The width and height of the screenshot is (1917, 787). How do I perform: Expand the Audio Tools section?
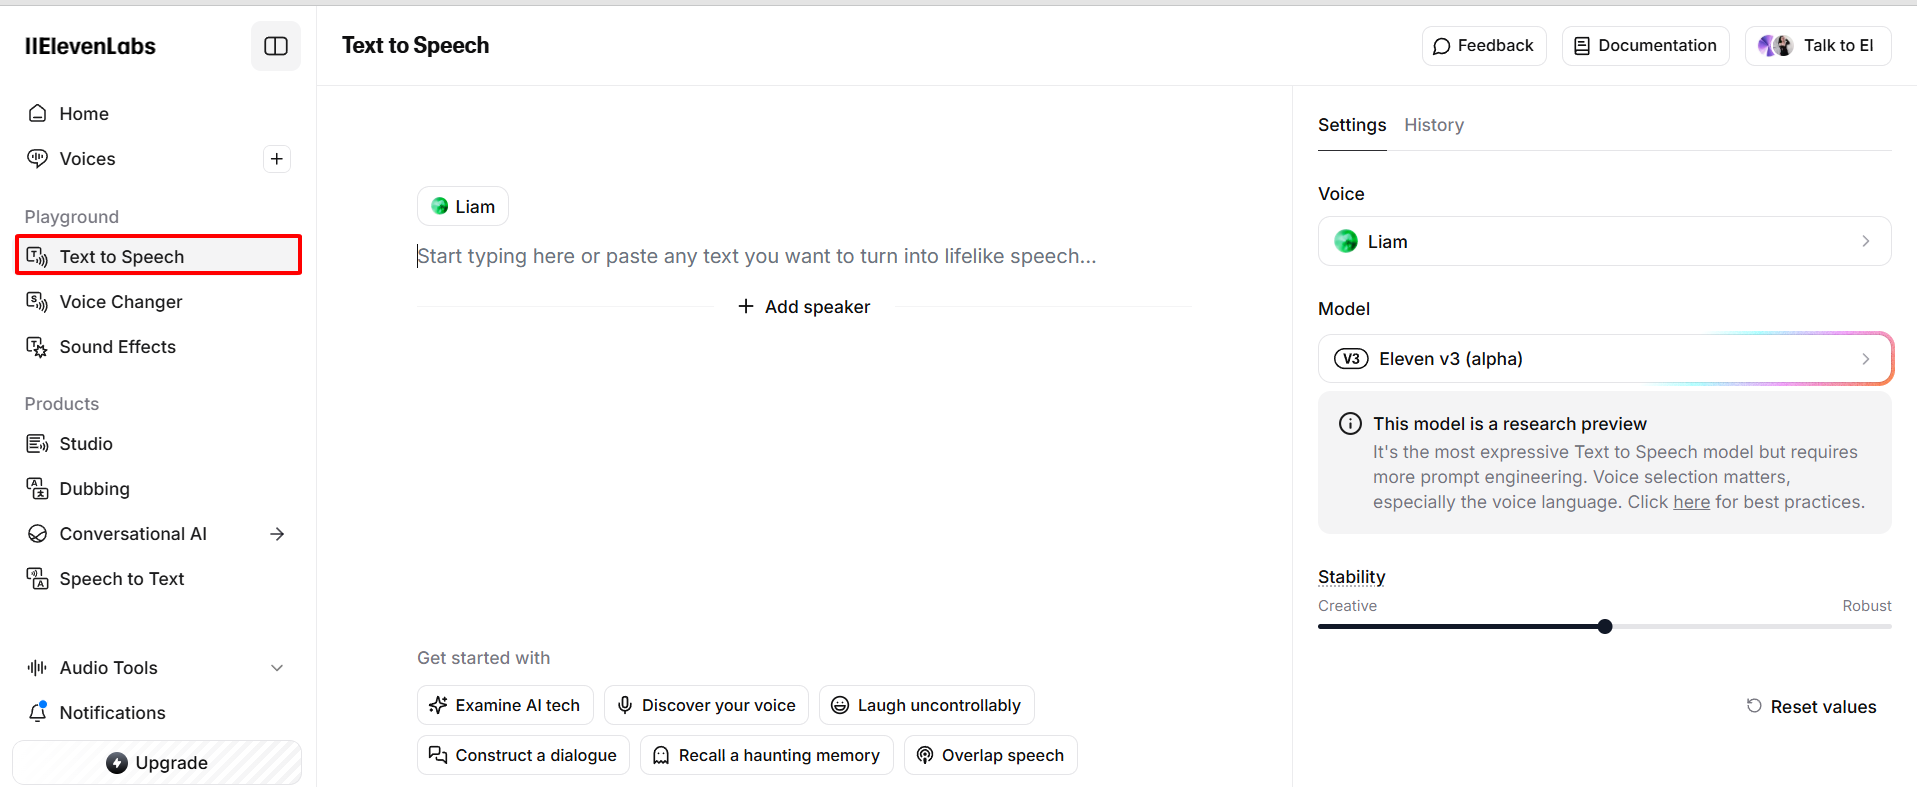click(277, 668)
